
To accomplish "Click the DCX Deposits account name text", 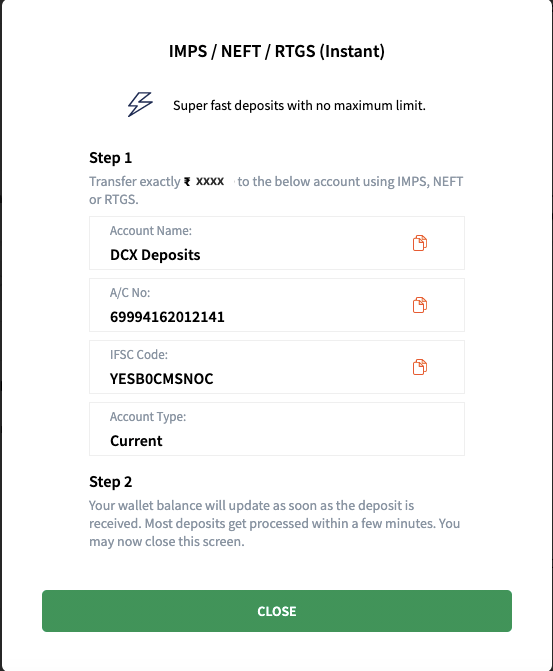I will click(155, 255).
